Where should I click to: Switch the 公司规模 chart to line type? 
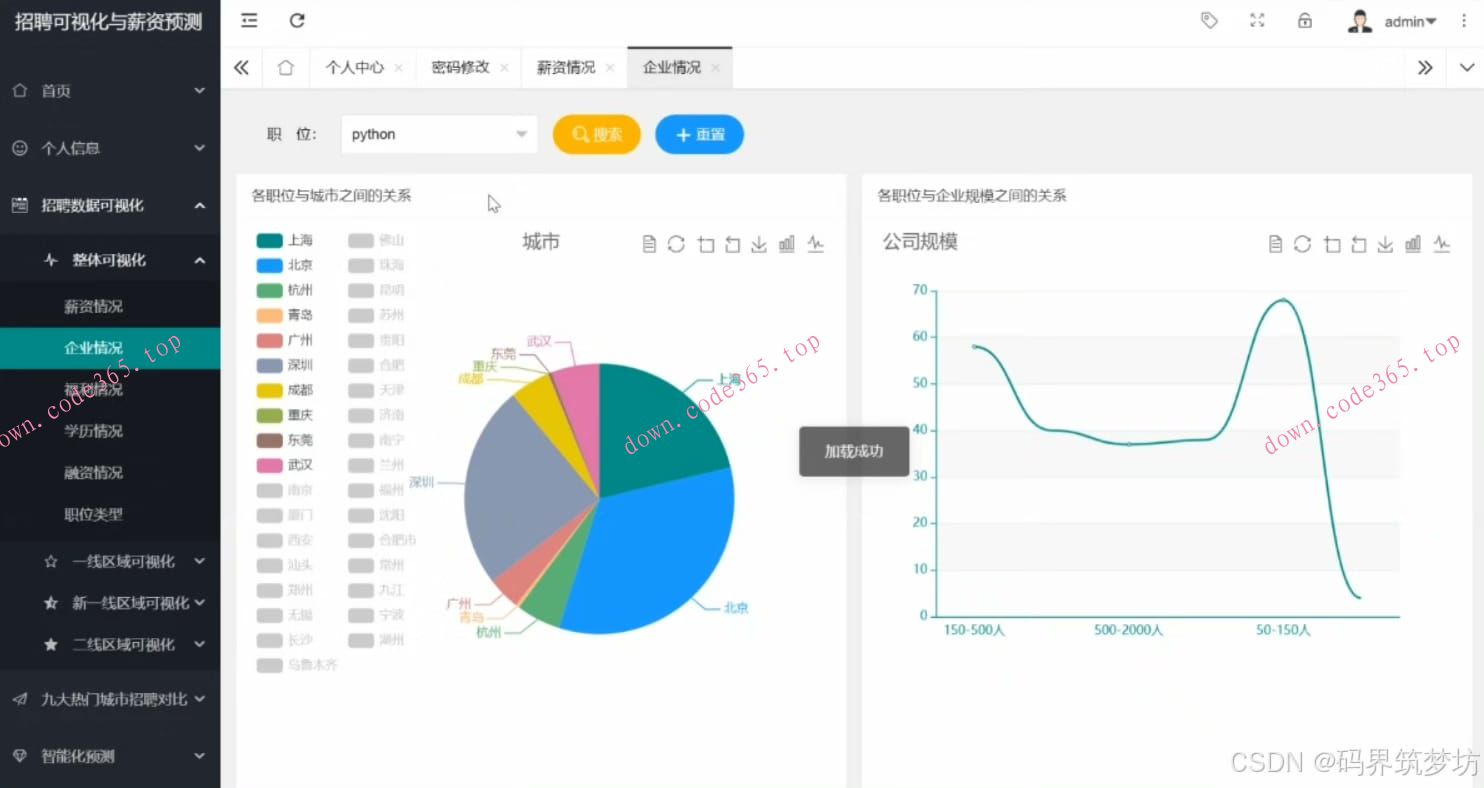(x=1442, y=244)
